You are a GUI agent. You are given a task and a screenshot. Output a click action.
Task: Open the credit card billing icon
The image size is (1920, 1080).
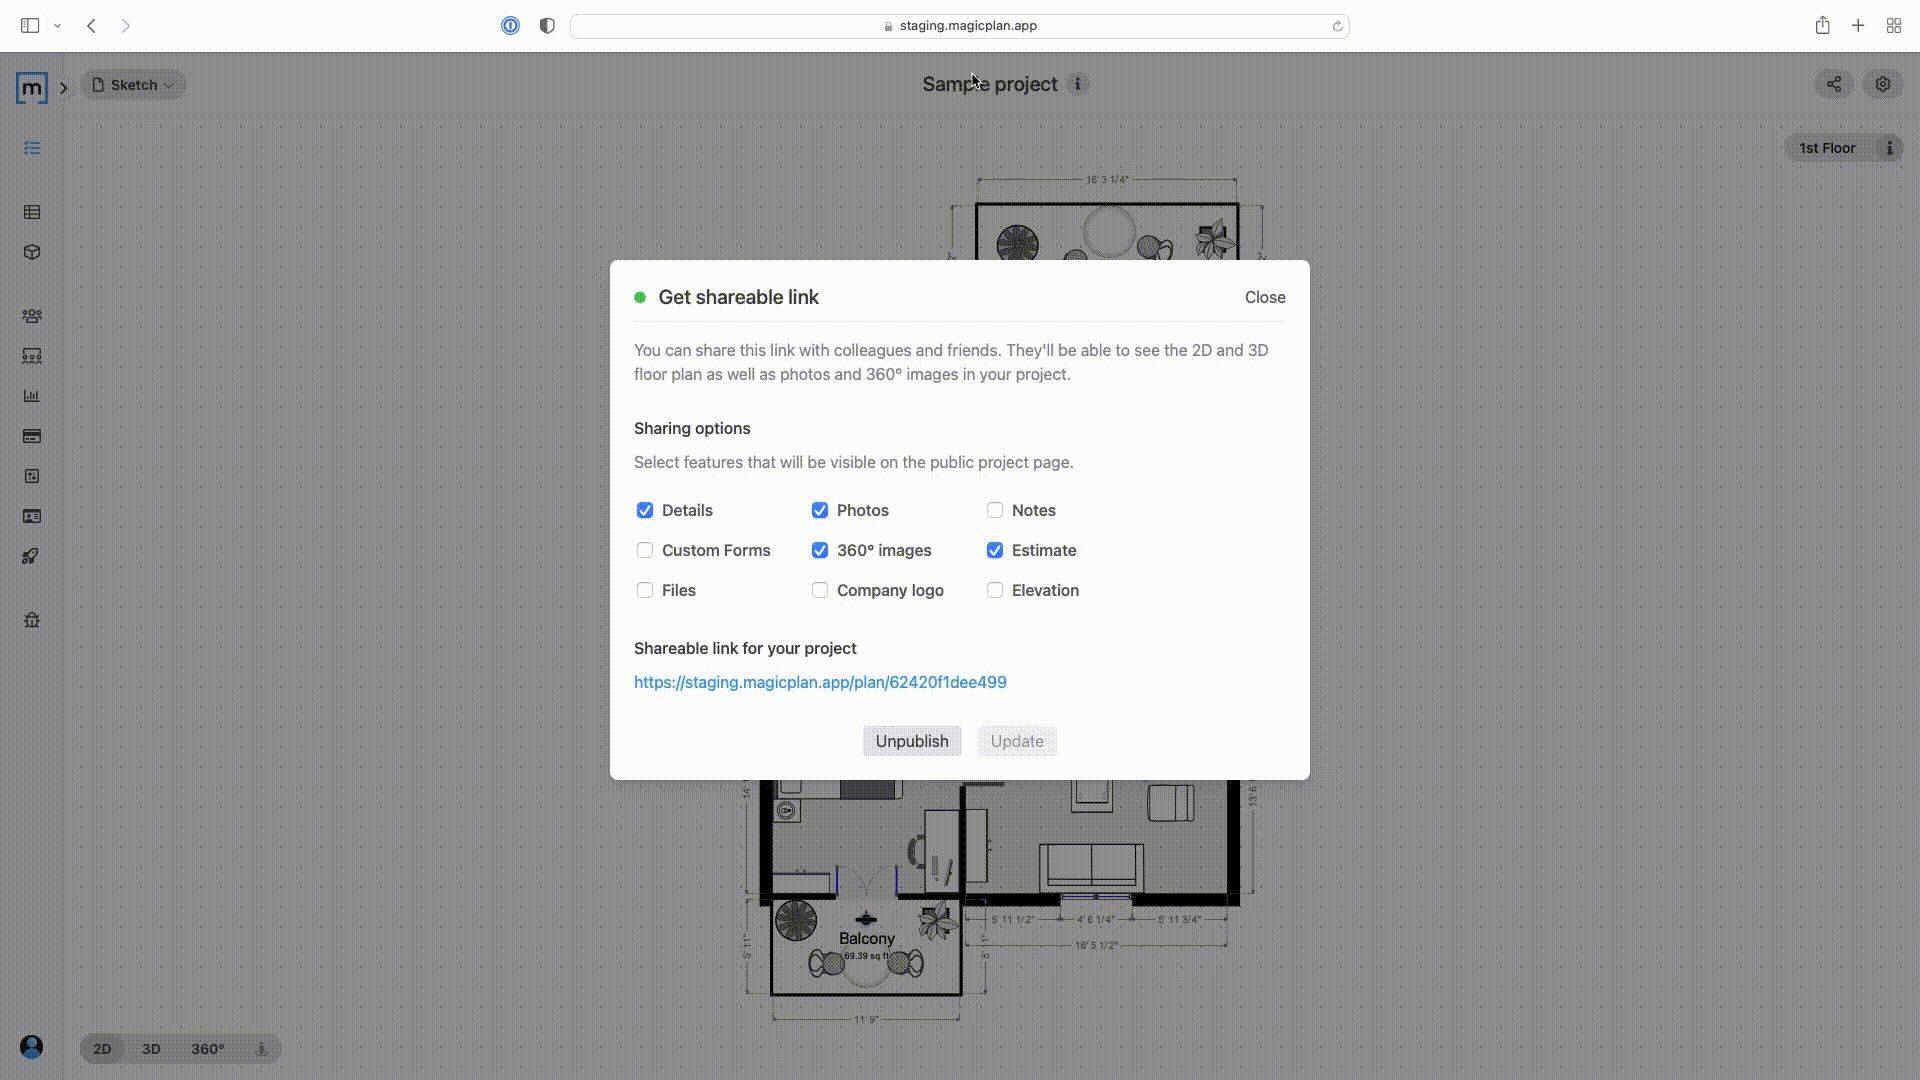click(x=32, y=436)
